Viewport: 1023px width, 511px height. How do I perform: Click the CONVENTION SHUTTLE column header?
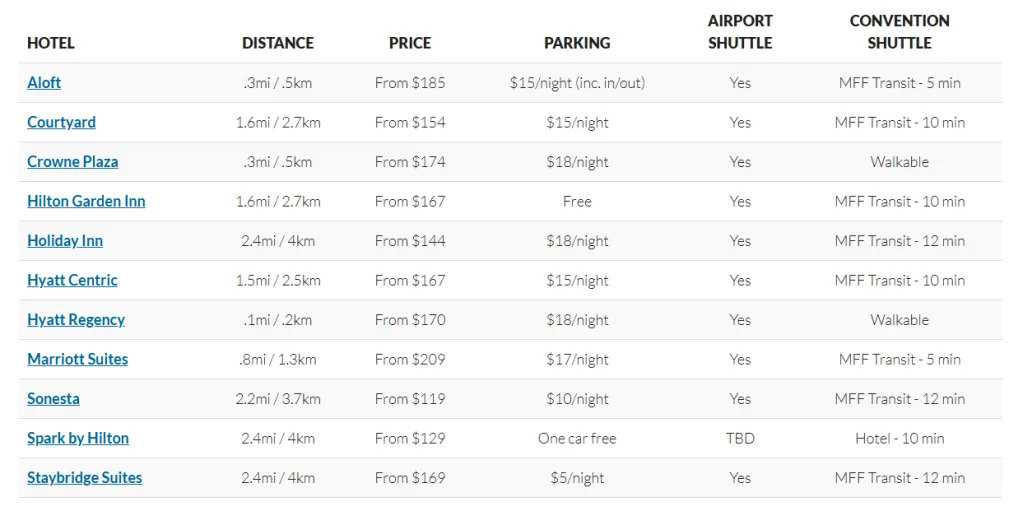click(x=900, y=32)
